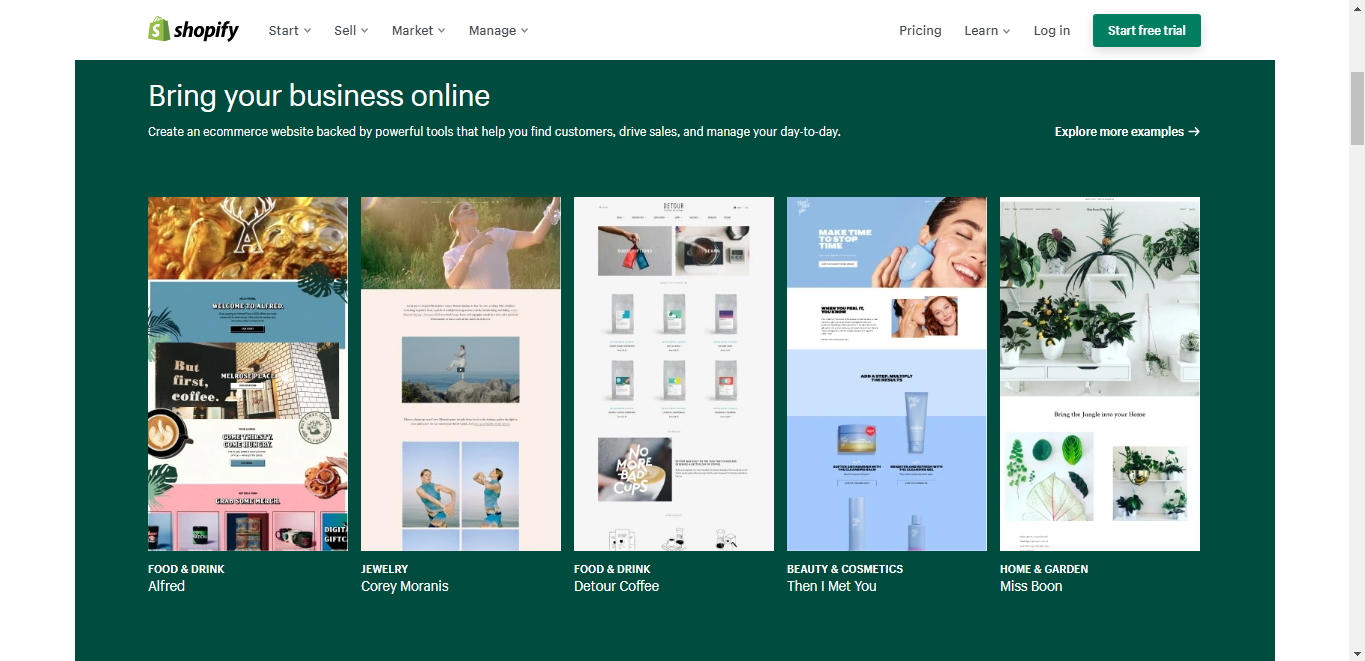
Task: Go to the Pricing page
Action: coord(920,31)
